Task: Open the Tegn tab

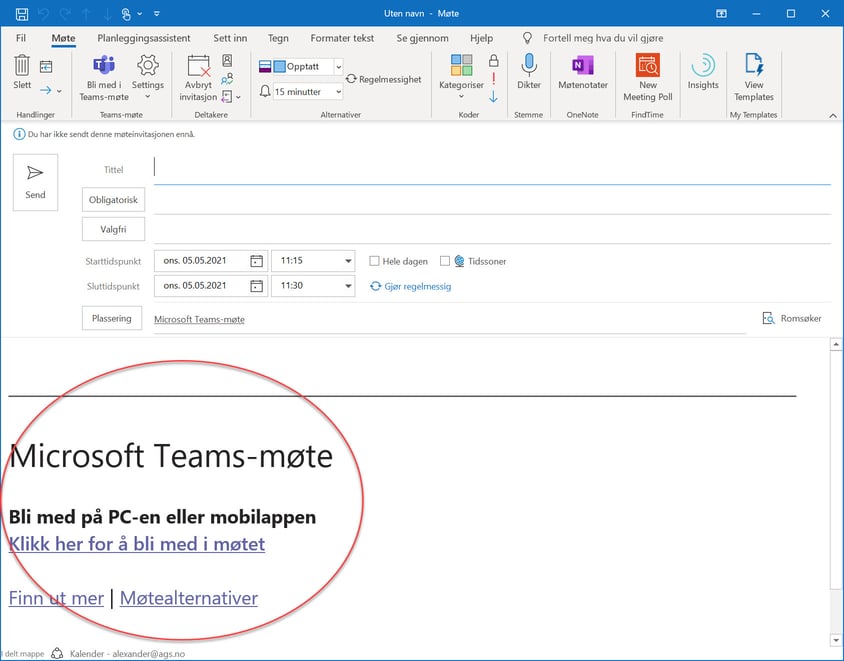Action: [x=278, y=38]
